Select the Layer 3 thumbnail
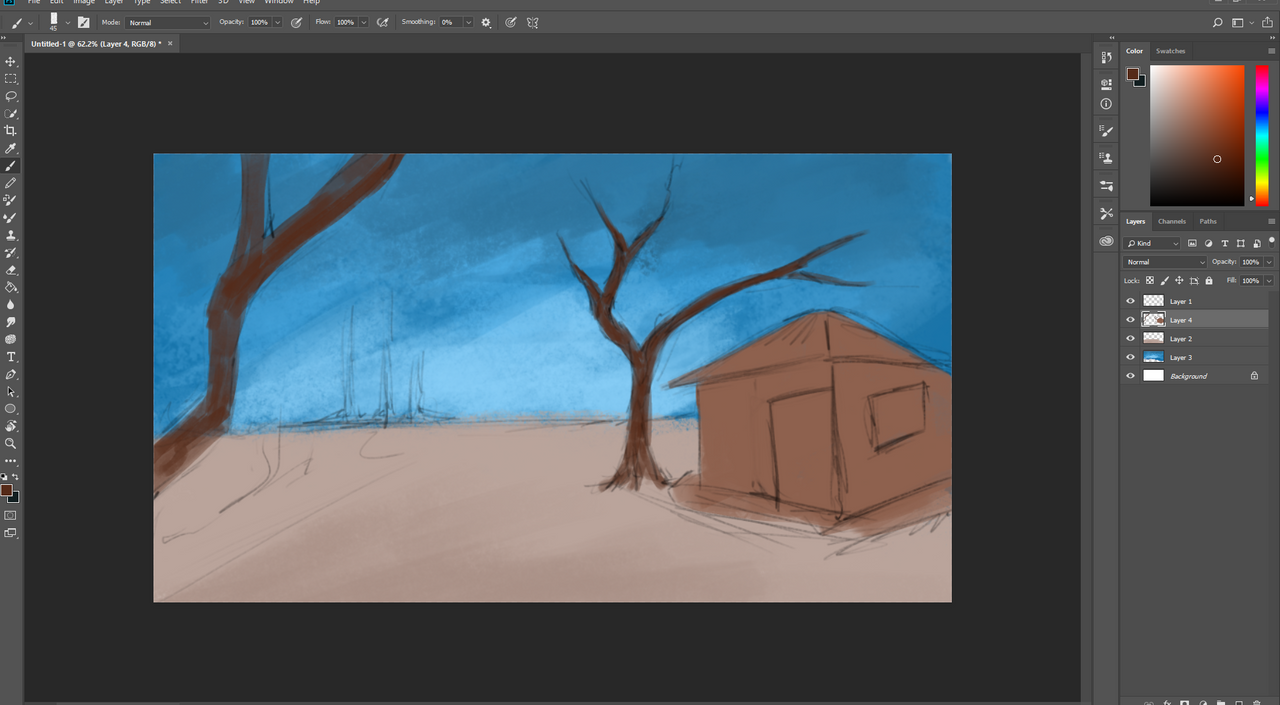The image size is (1280, 705). tap(1153, 357)
